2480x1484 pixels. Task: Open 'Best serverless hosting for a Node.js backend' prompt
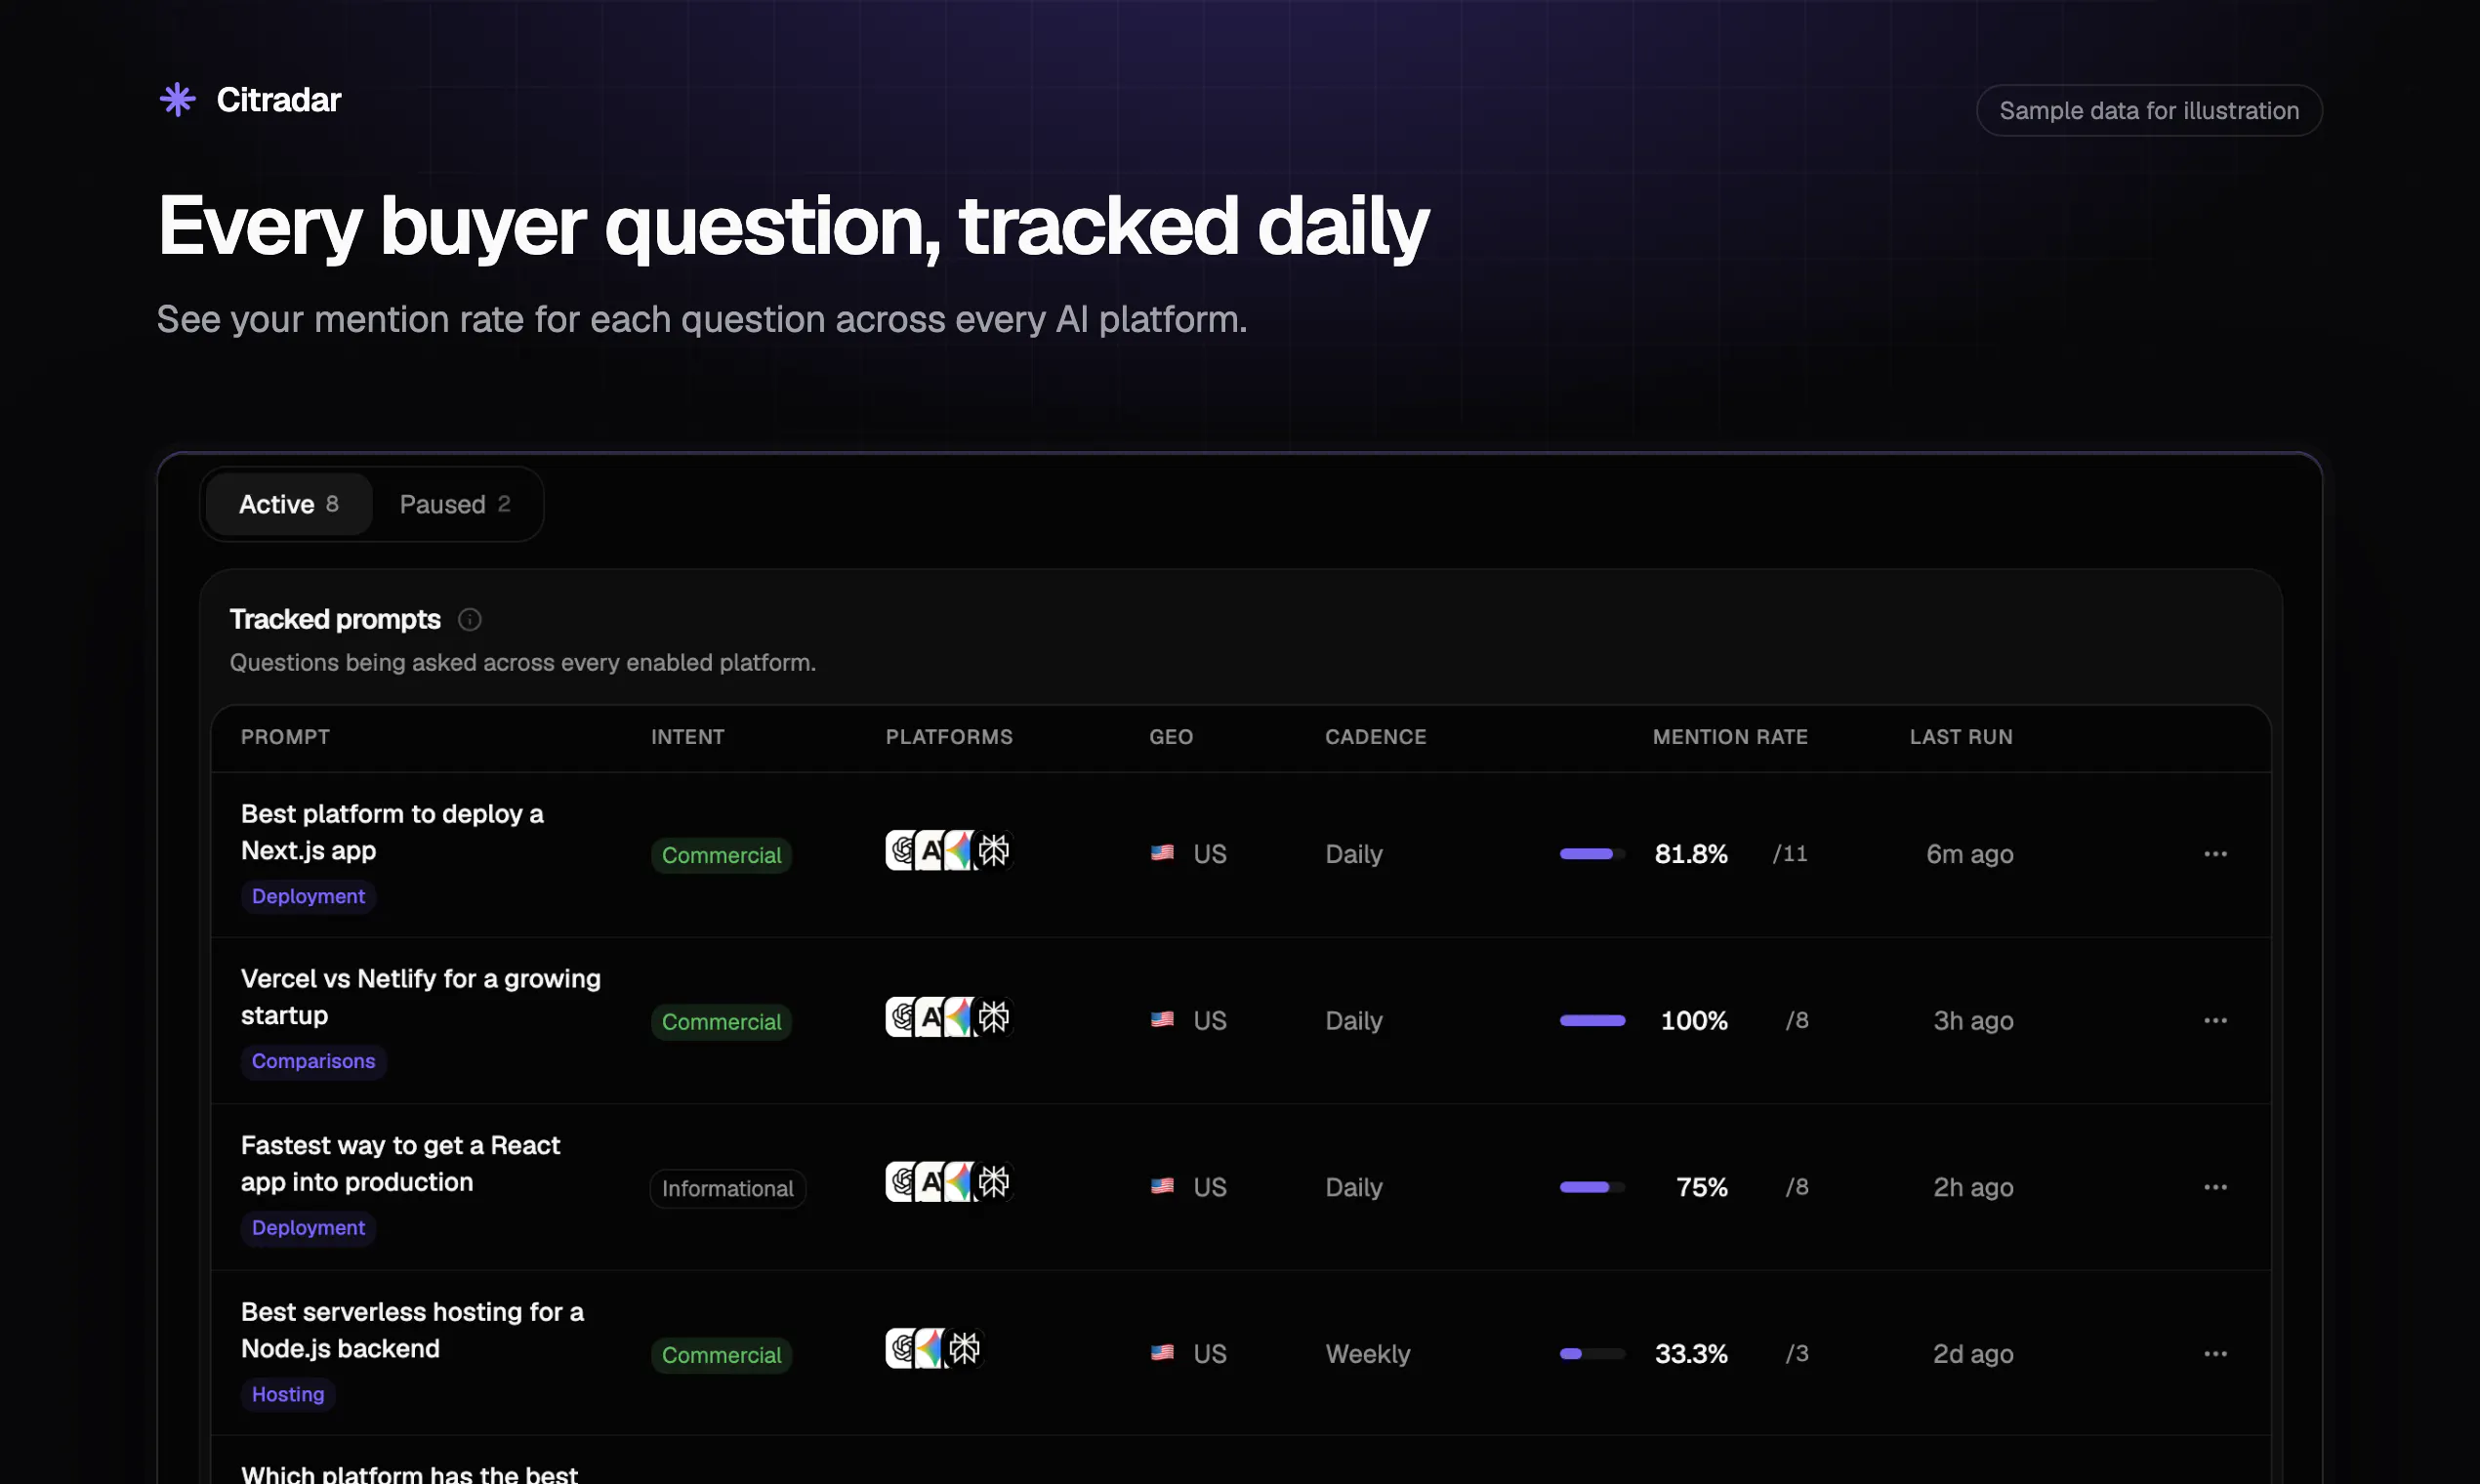412,1330
